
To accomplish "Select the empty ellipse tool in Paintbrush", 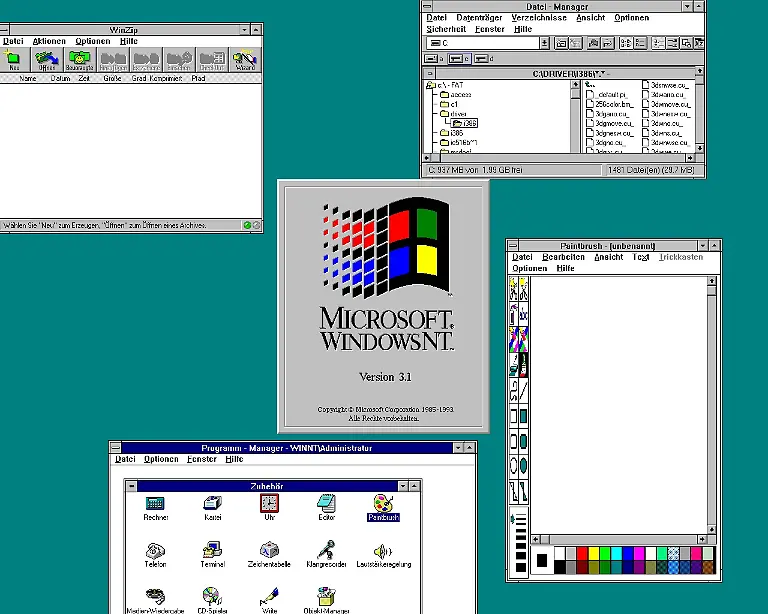I will click(513, 465).
